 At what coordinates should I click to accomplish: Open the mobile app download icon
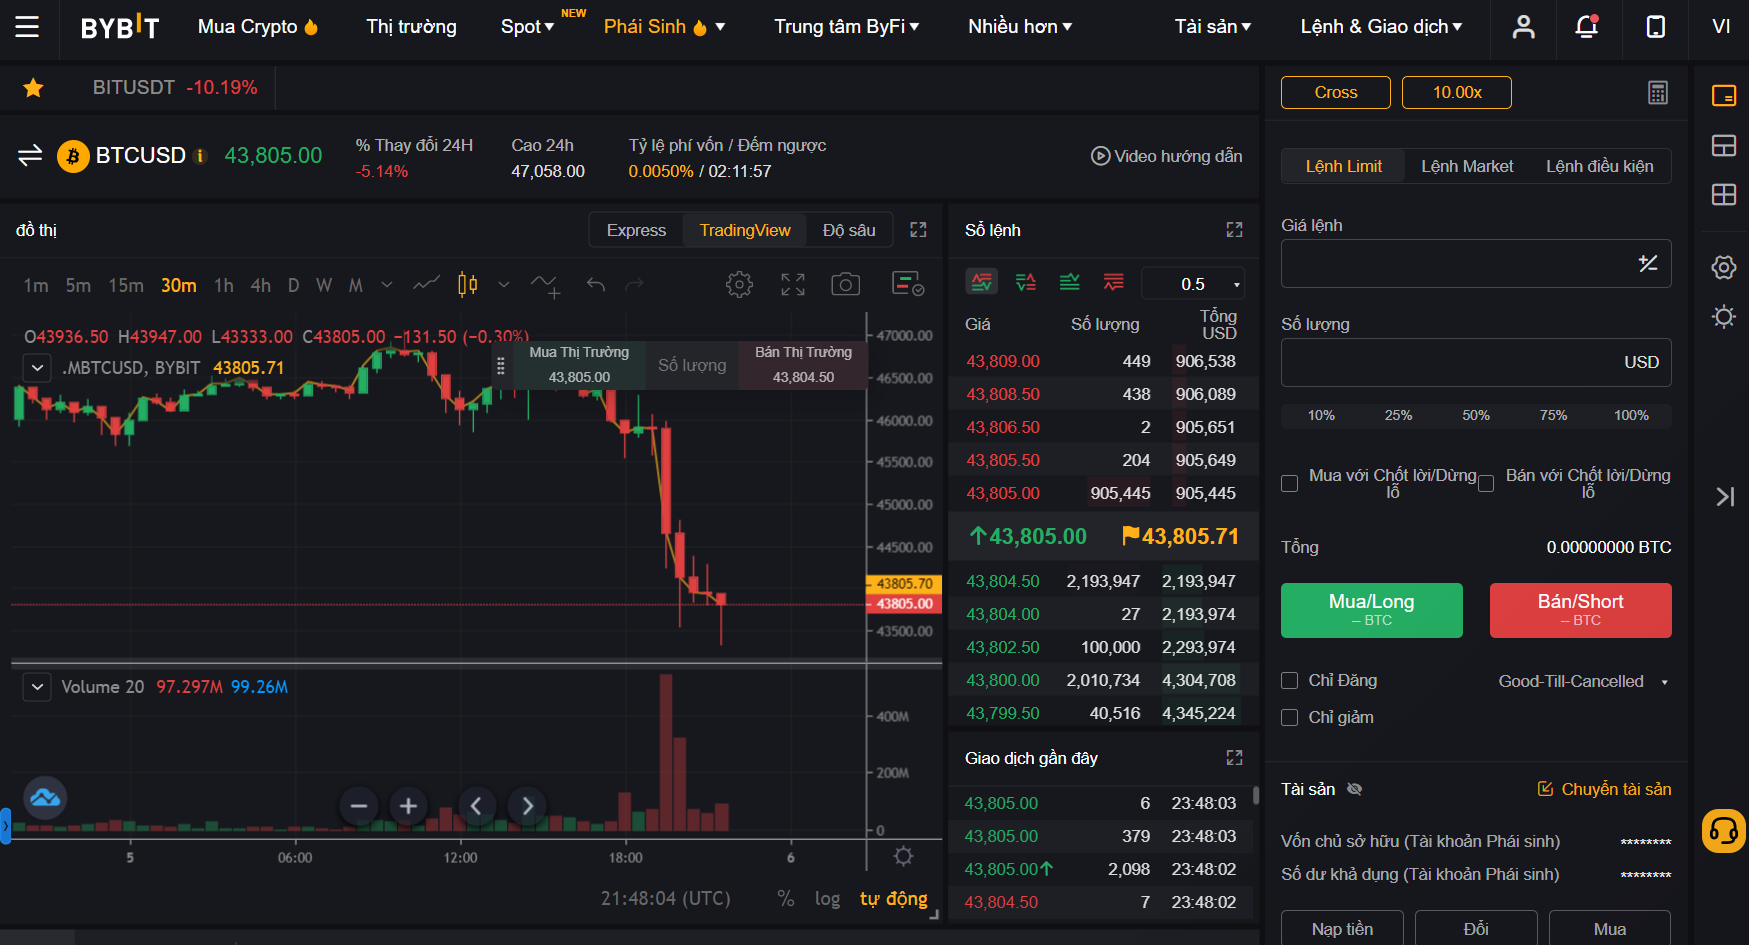point(1656,27)
